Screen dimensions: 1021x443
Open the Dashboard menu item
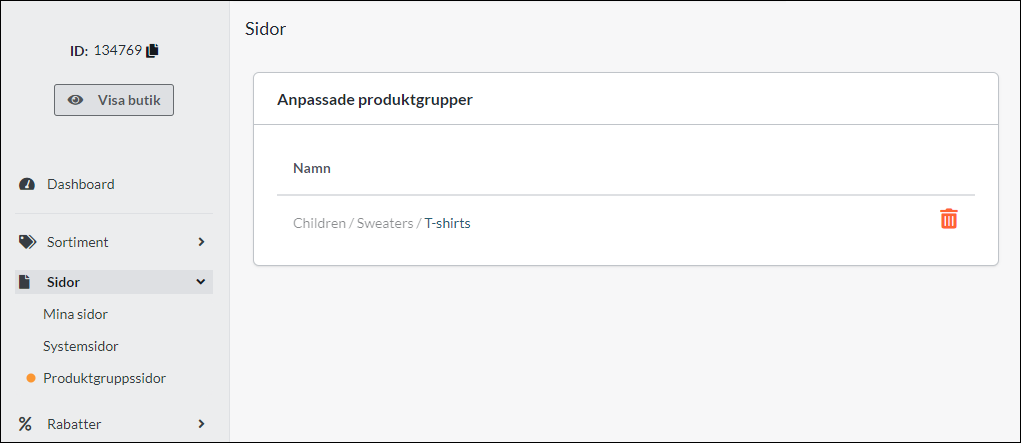pyautogui.click(x=80, y=184)
